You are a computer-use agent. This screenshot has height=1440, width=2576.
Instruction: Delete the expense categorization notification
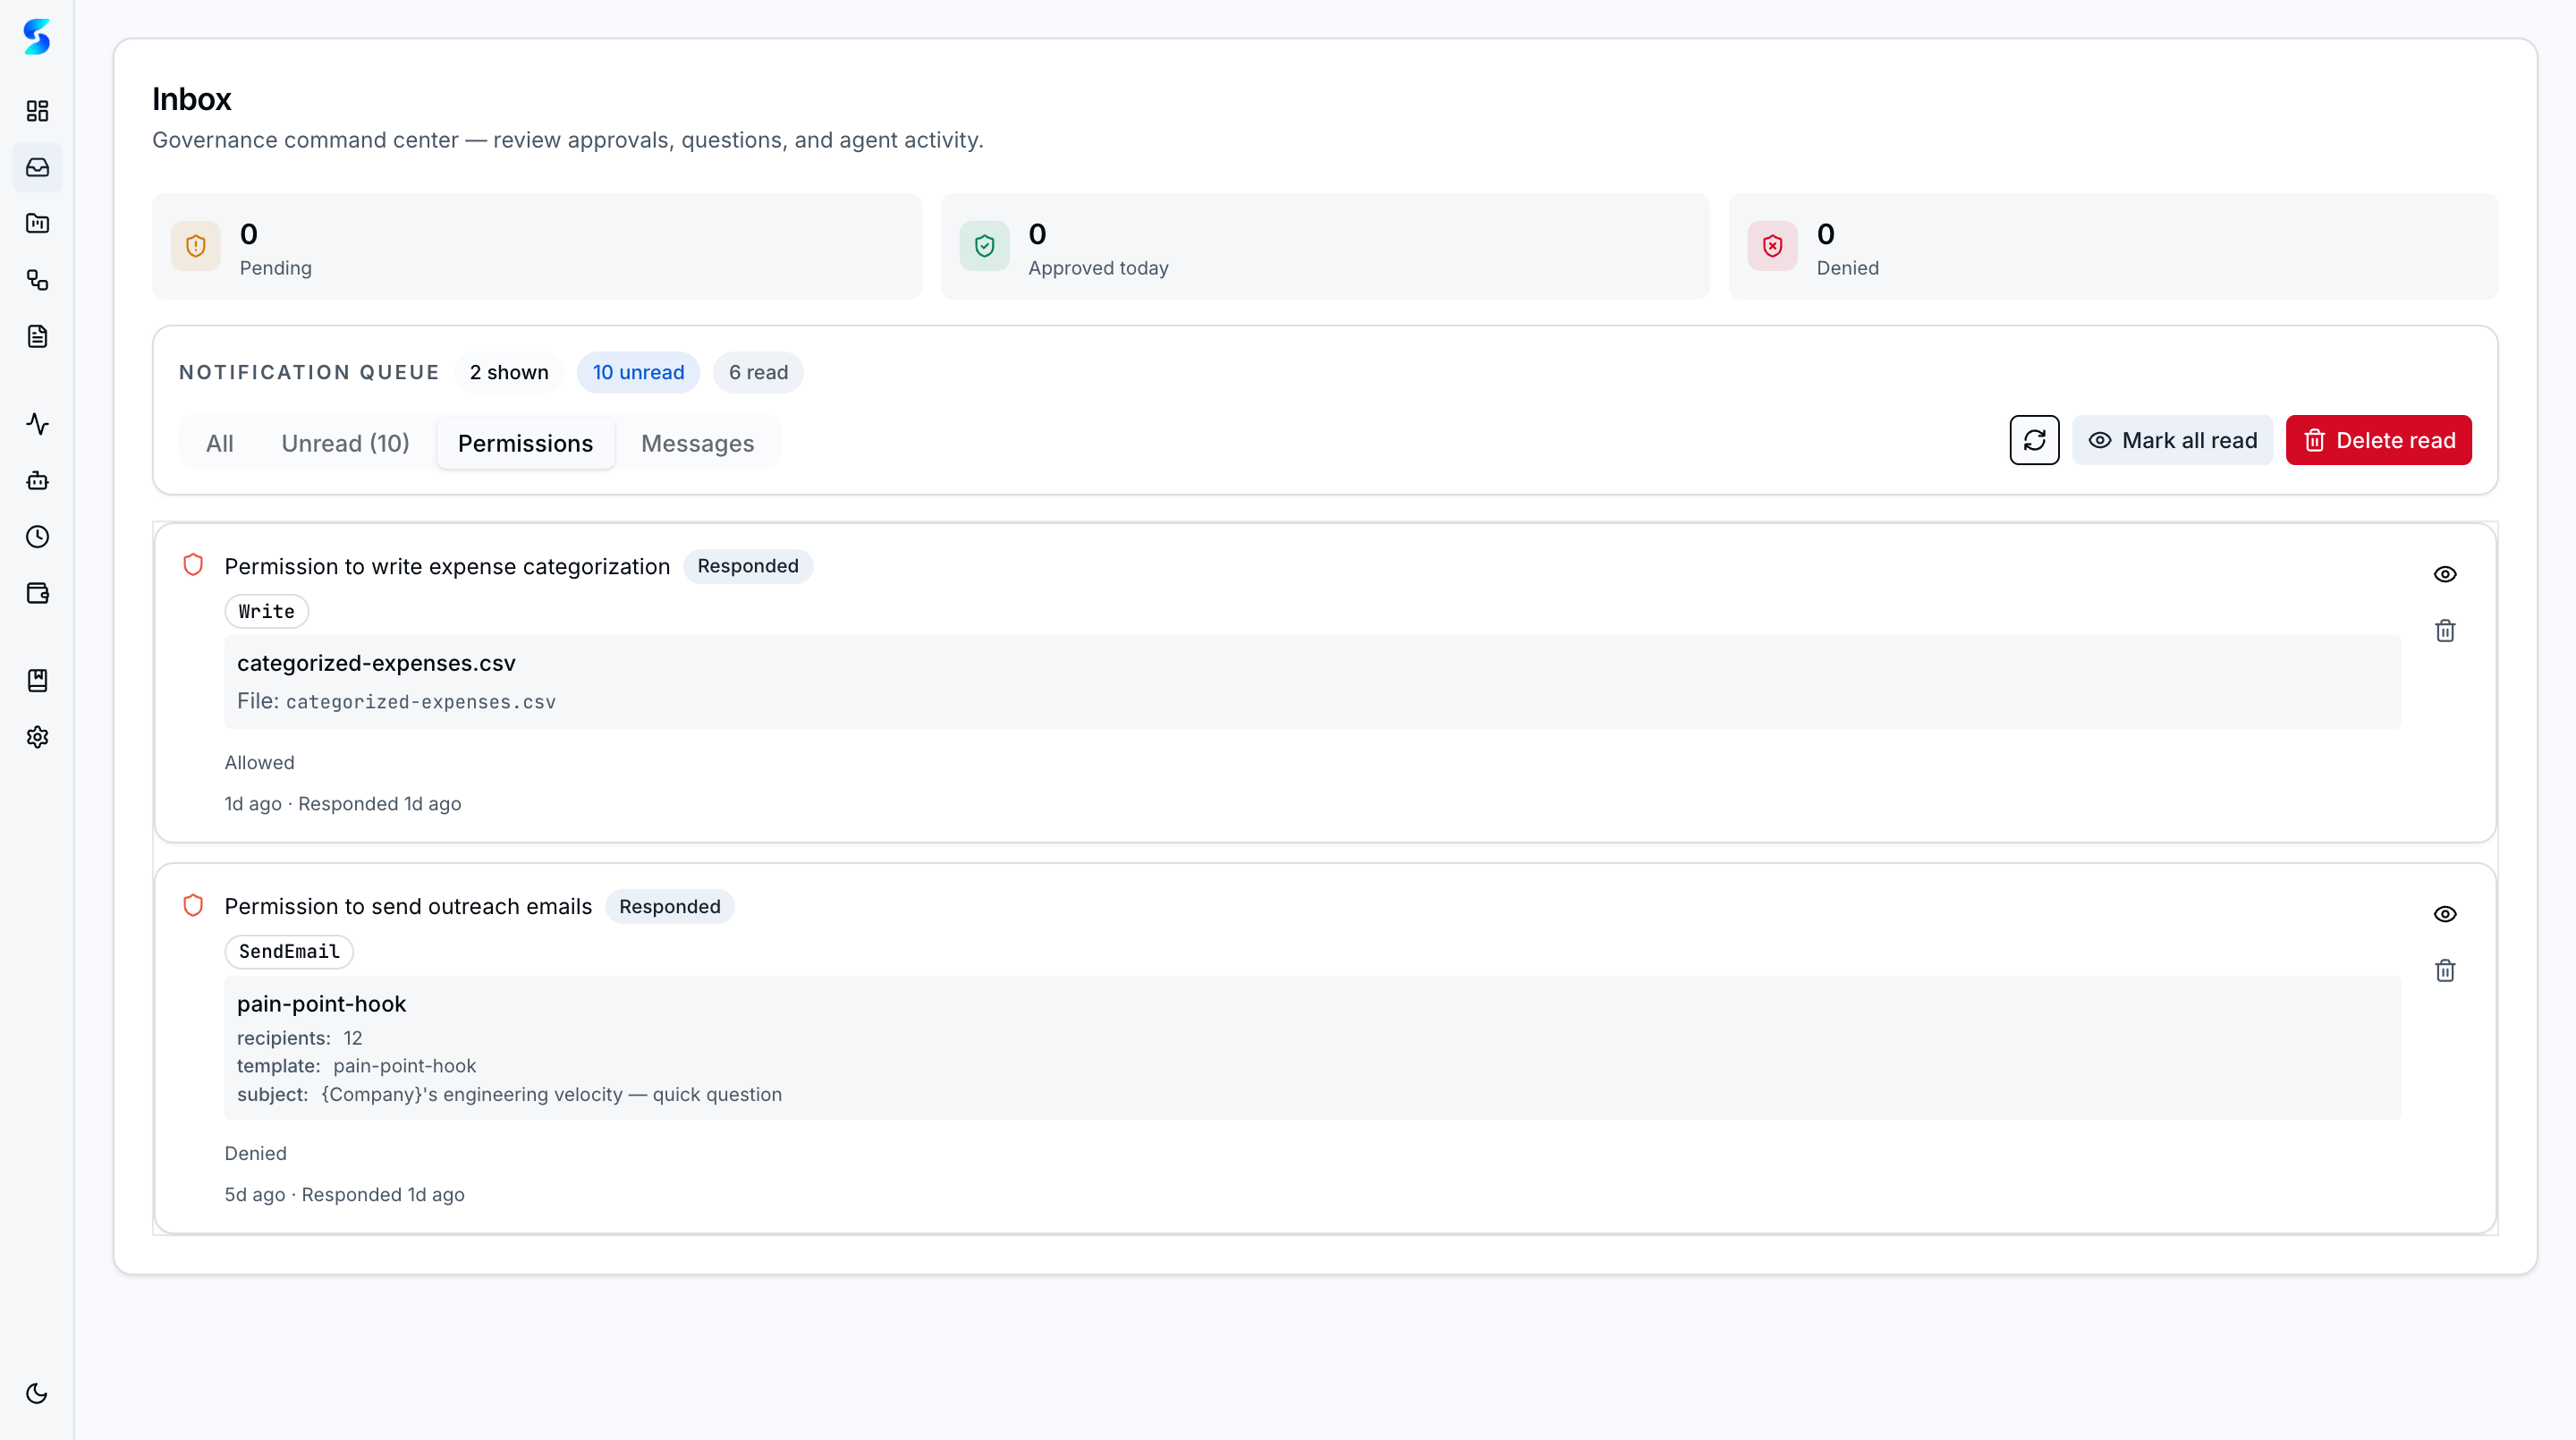coord(2444,631)
